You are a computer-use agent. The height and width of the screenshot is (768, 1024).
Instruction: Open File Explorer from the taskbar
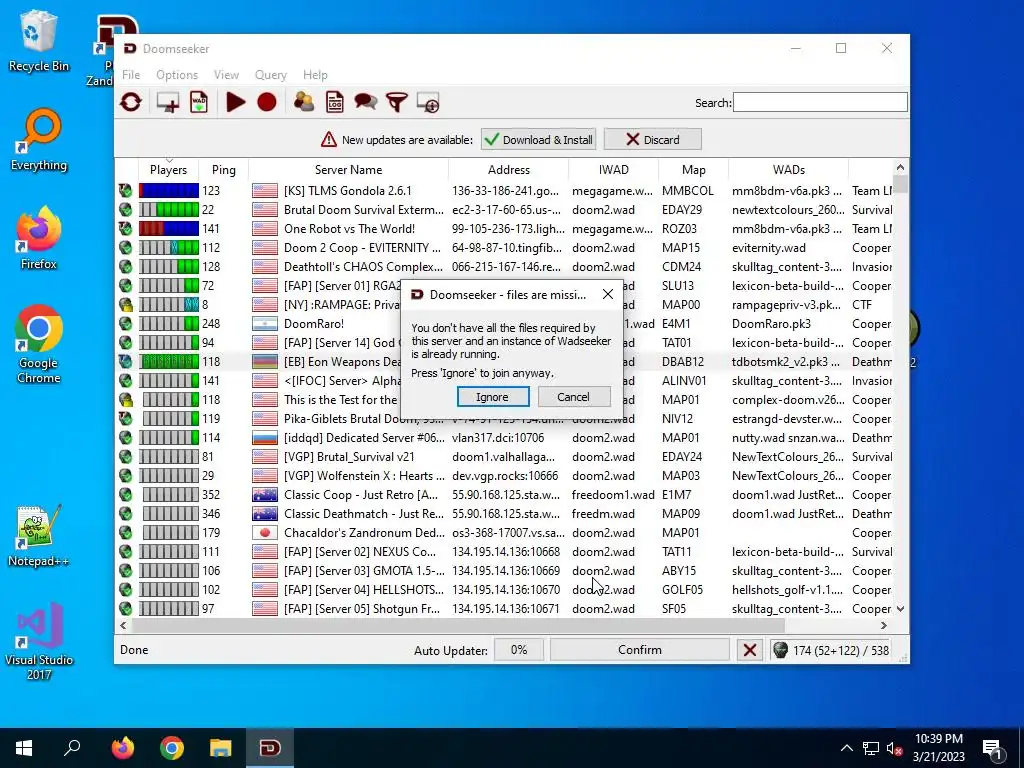pyautogui.click(x=221, y=748)
